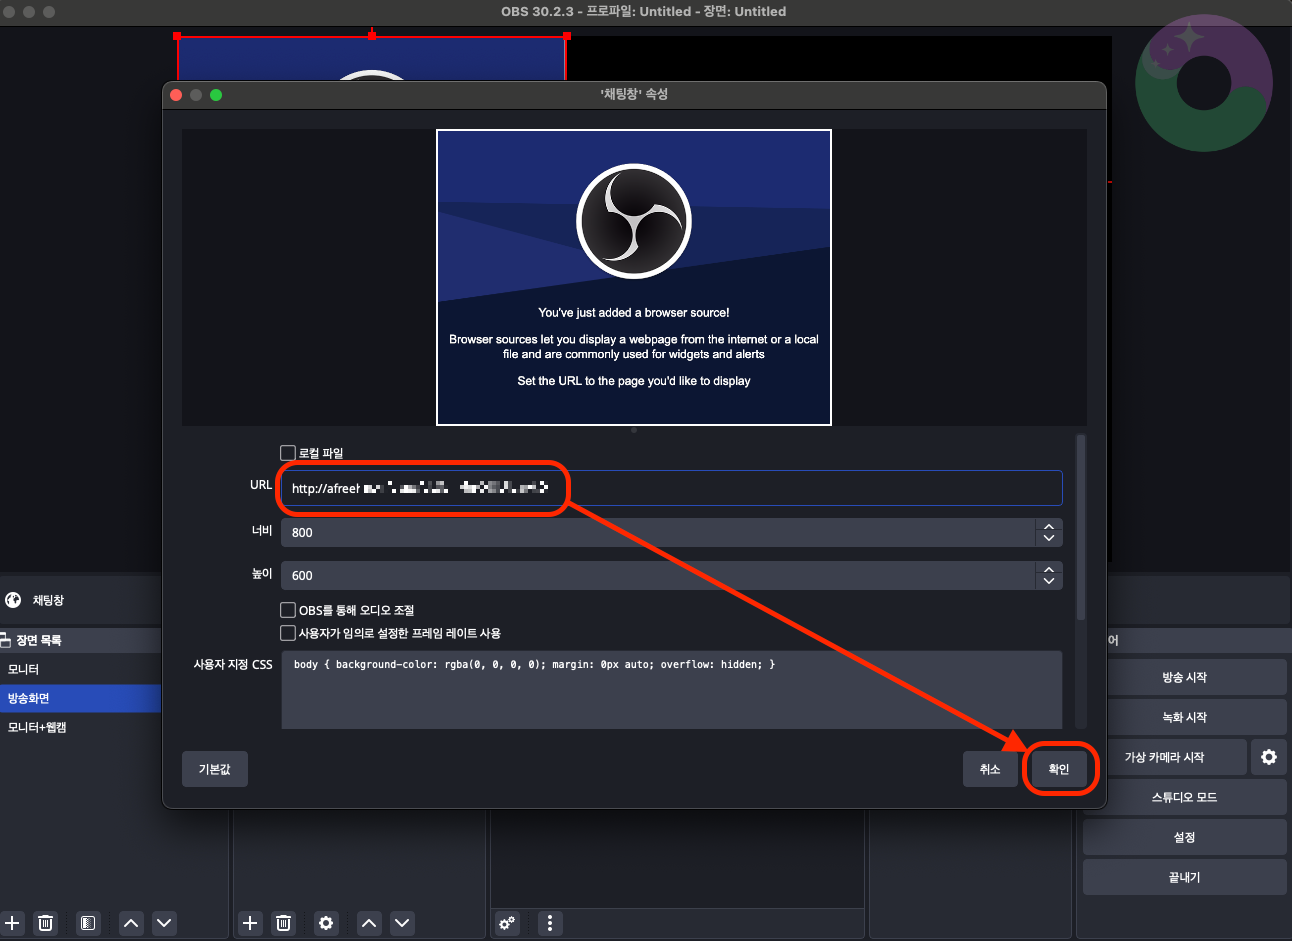Click 끝내기 button to exit OBS
This screenshot has width=1292, height=941.
pyautogui.click(x=1184, y=877)
